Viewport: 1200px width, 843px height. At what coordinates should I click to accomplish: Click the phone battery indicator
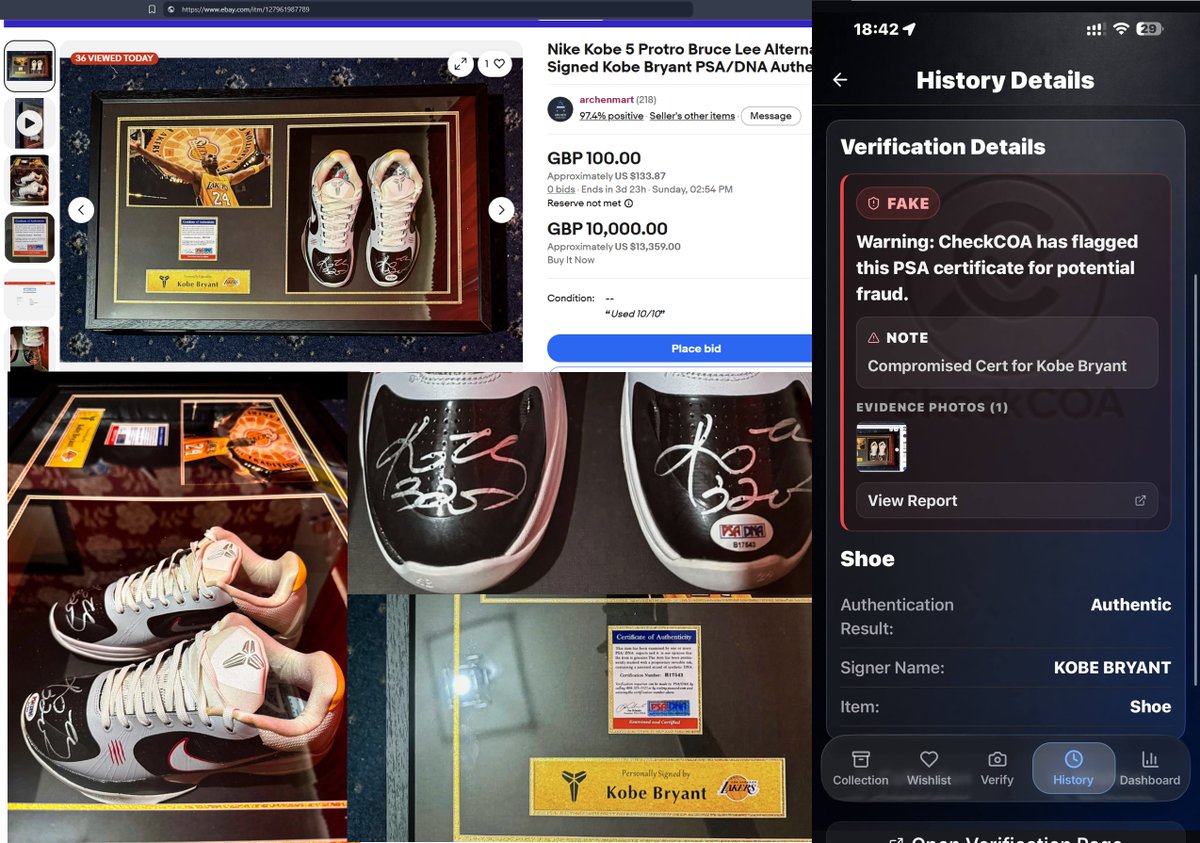(1149, 29)
